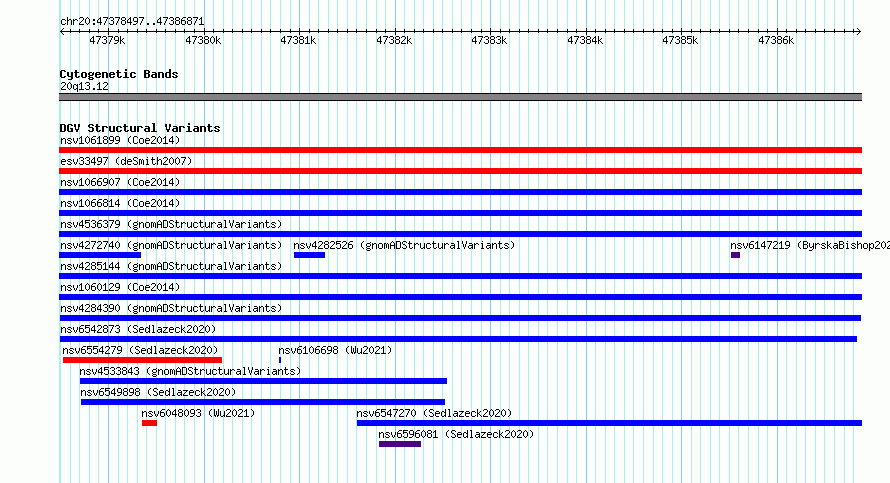Screen dimensions: 890x483
Task: Click the red bar of nsv1061899
Action: pyautogui.click(x=460, y=150)
